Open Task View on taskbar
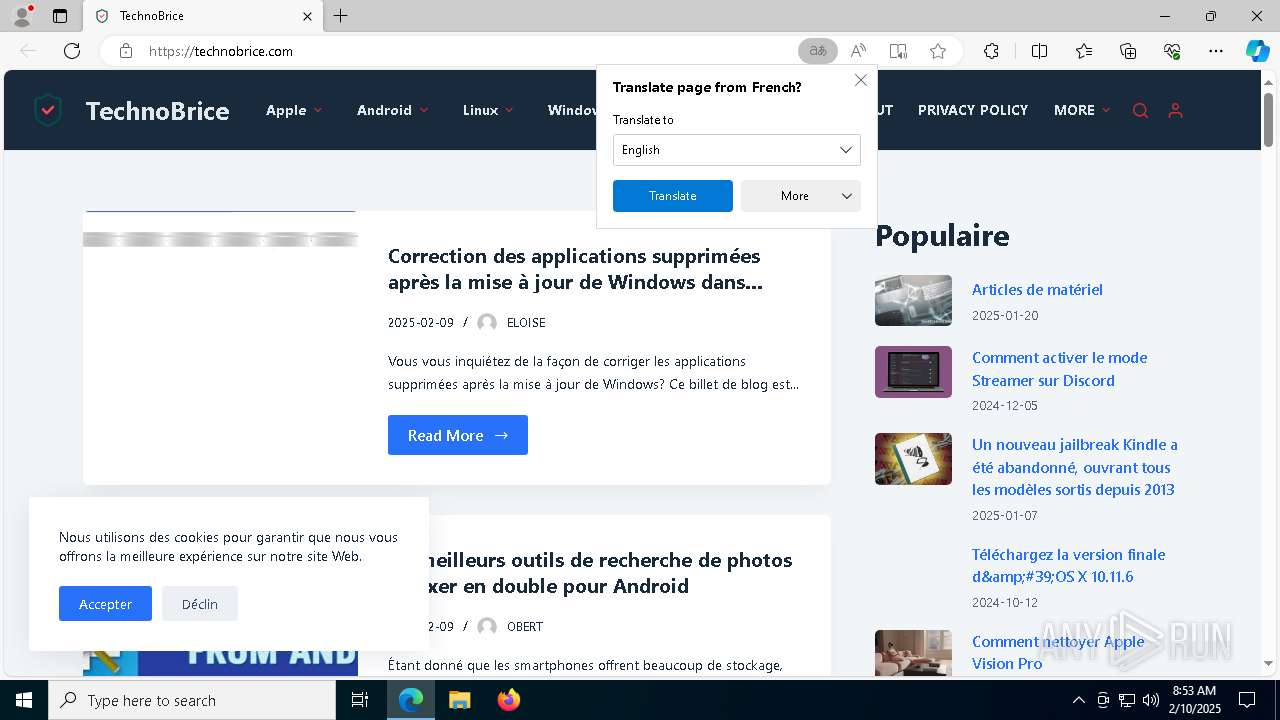1280x720 pixels. click(360, 700)
